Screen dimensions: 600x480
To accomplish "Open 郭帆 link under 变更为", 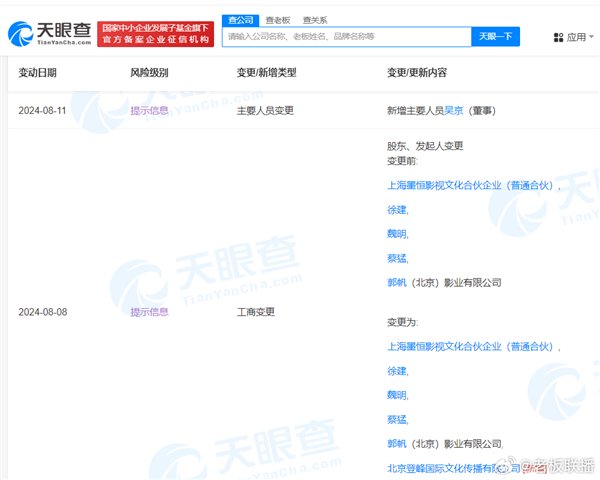I will pyautogui.click(x=396, y=444).
